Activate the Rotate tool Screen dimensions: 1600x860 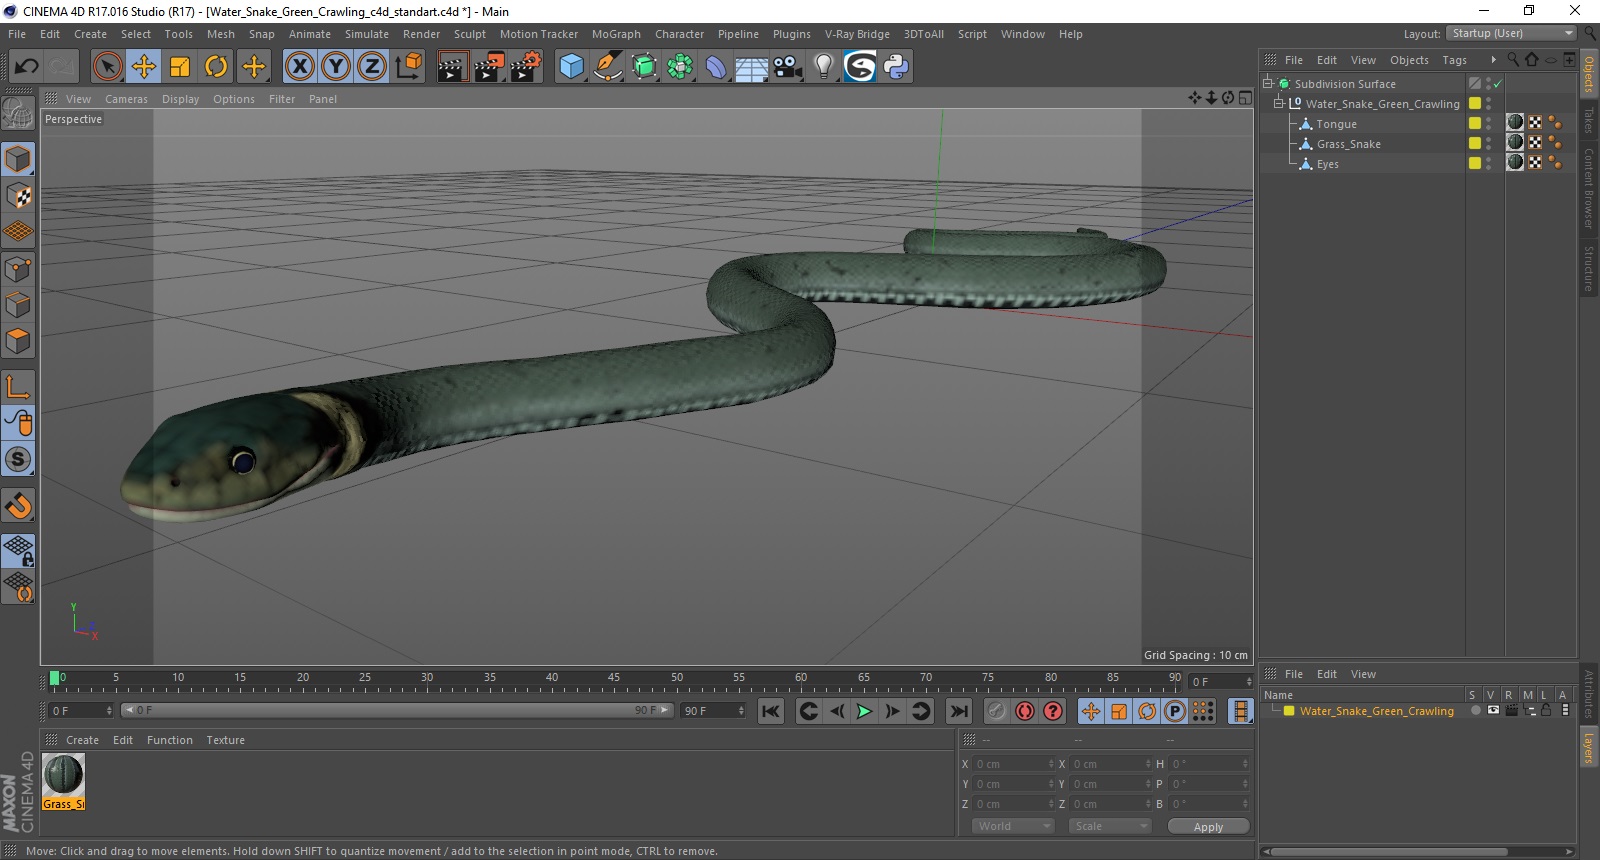216,67
